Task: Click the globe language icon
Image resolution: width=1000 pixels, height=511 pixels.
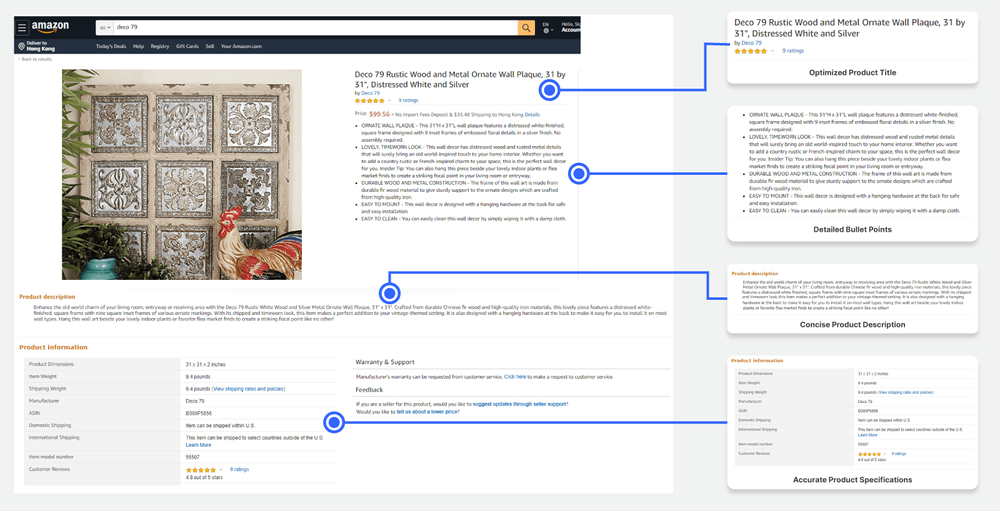Action: point(546,31)
